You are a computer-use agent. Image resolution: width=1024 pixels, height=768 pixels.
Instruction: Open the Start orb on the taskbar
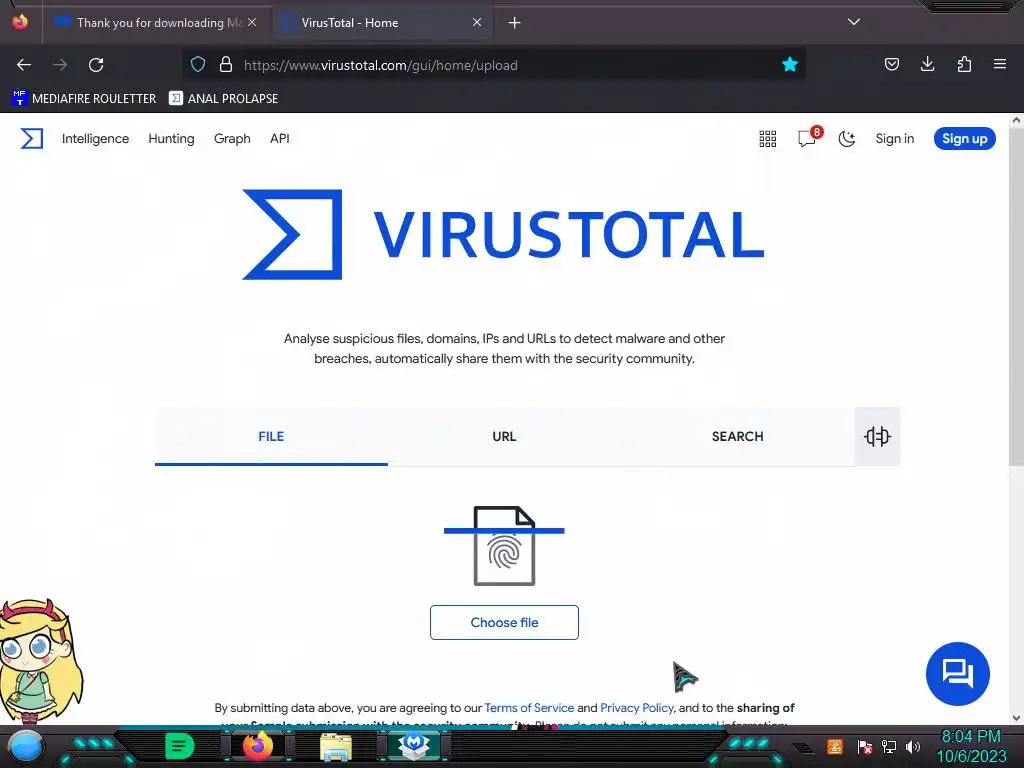[26, 746]
